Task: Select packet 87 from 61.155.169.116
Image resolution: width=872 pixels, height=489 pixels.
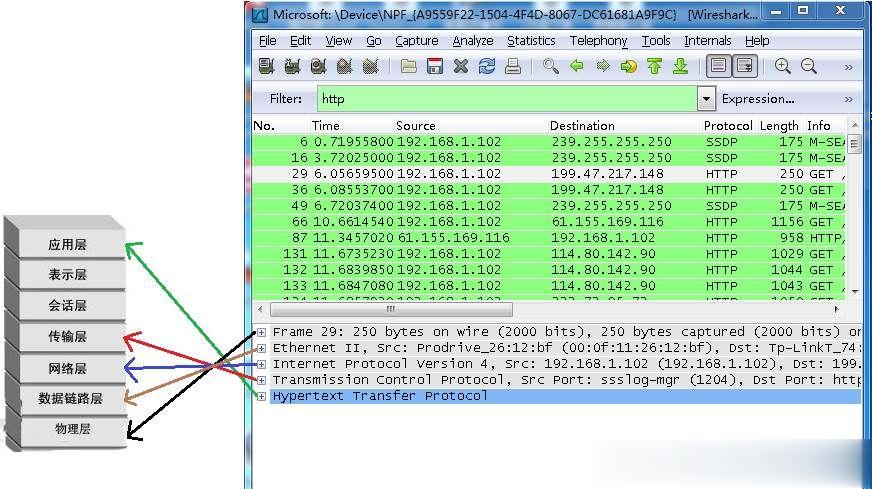Action: click(x=549, y=238)
